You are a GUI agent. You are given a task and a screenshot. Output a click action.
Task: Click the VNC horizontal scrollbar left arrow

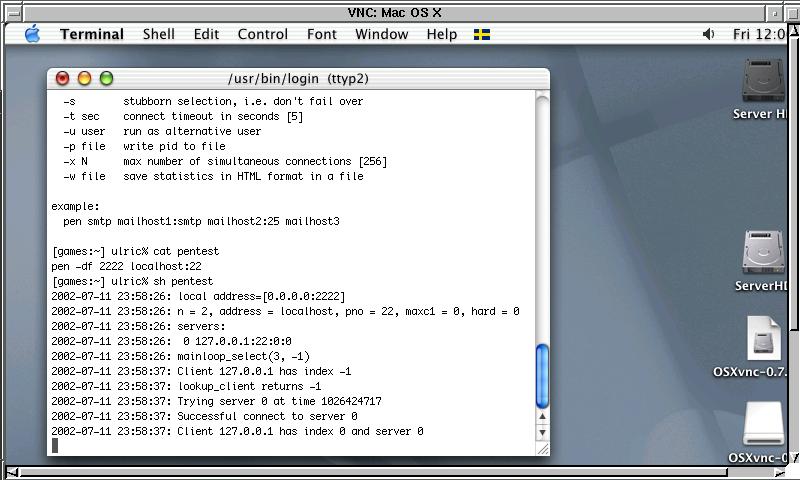[x=12, y=473]
